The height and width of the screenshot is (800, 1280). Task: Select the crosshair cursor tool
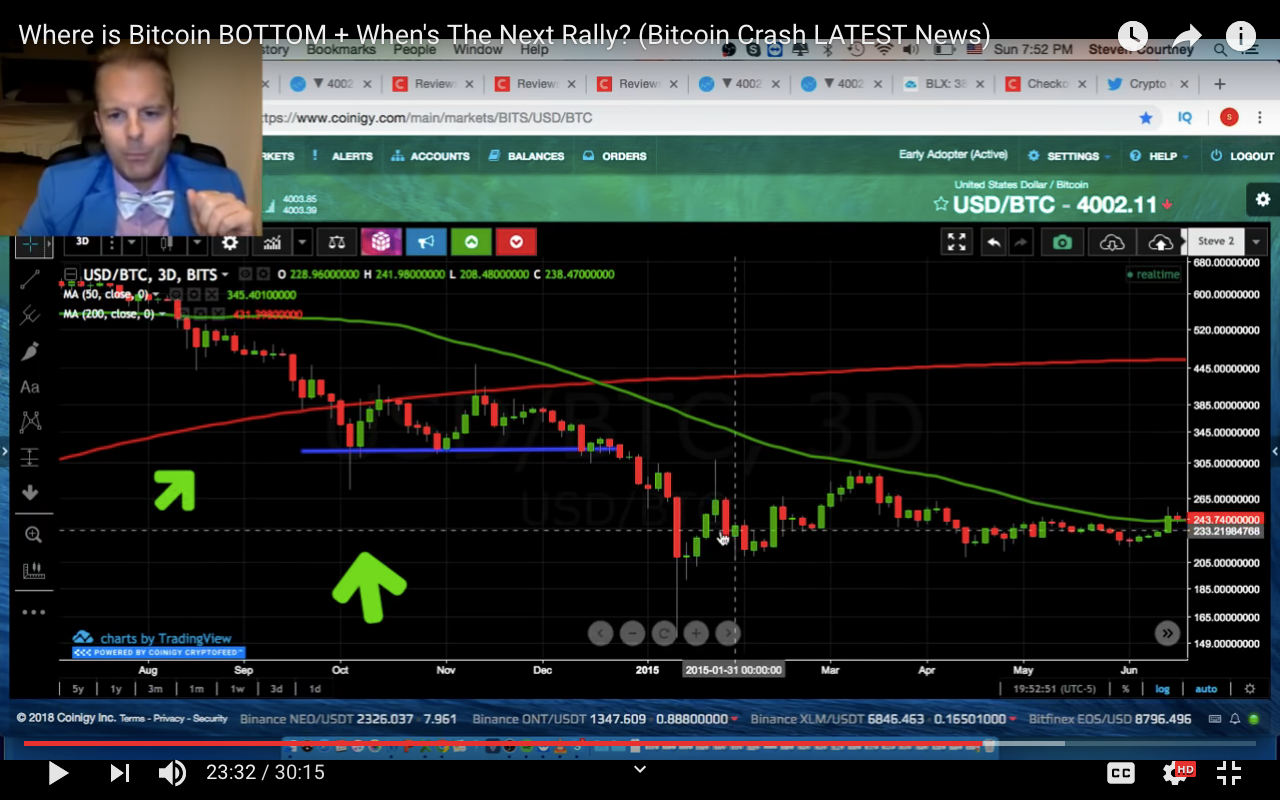click(30, 244)
